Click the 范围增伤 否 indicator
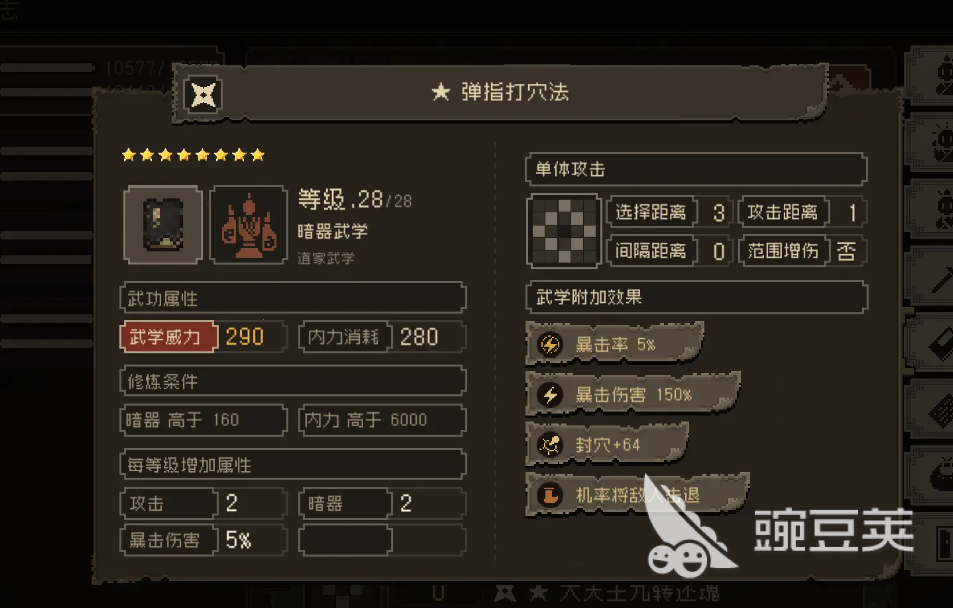Image resolution: width=953 pixels, height=608 pixels. (802, 250)
